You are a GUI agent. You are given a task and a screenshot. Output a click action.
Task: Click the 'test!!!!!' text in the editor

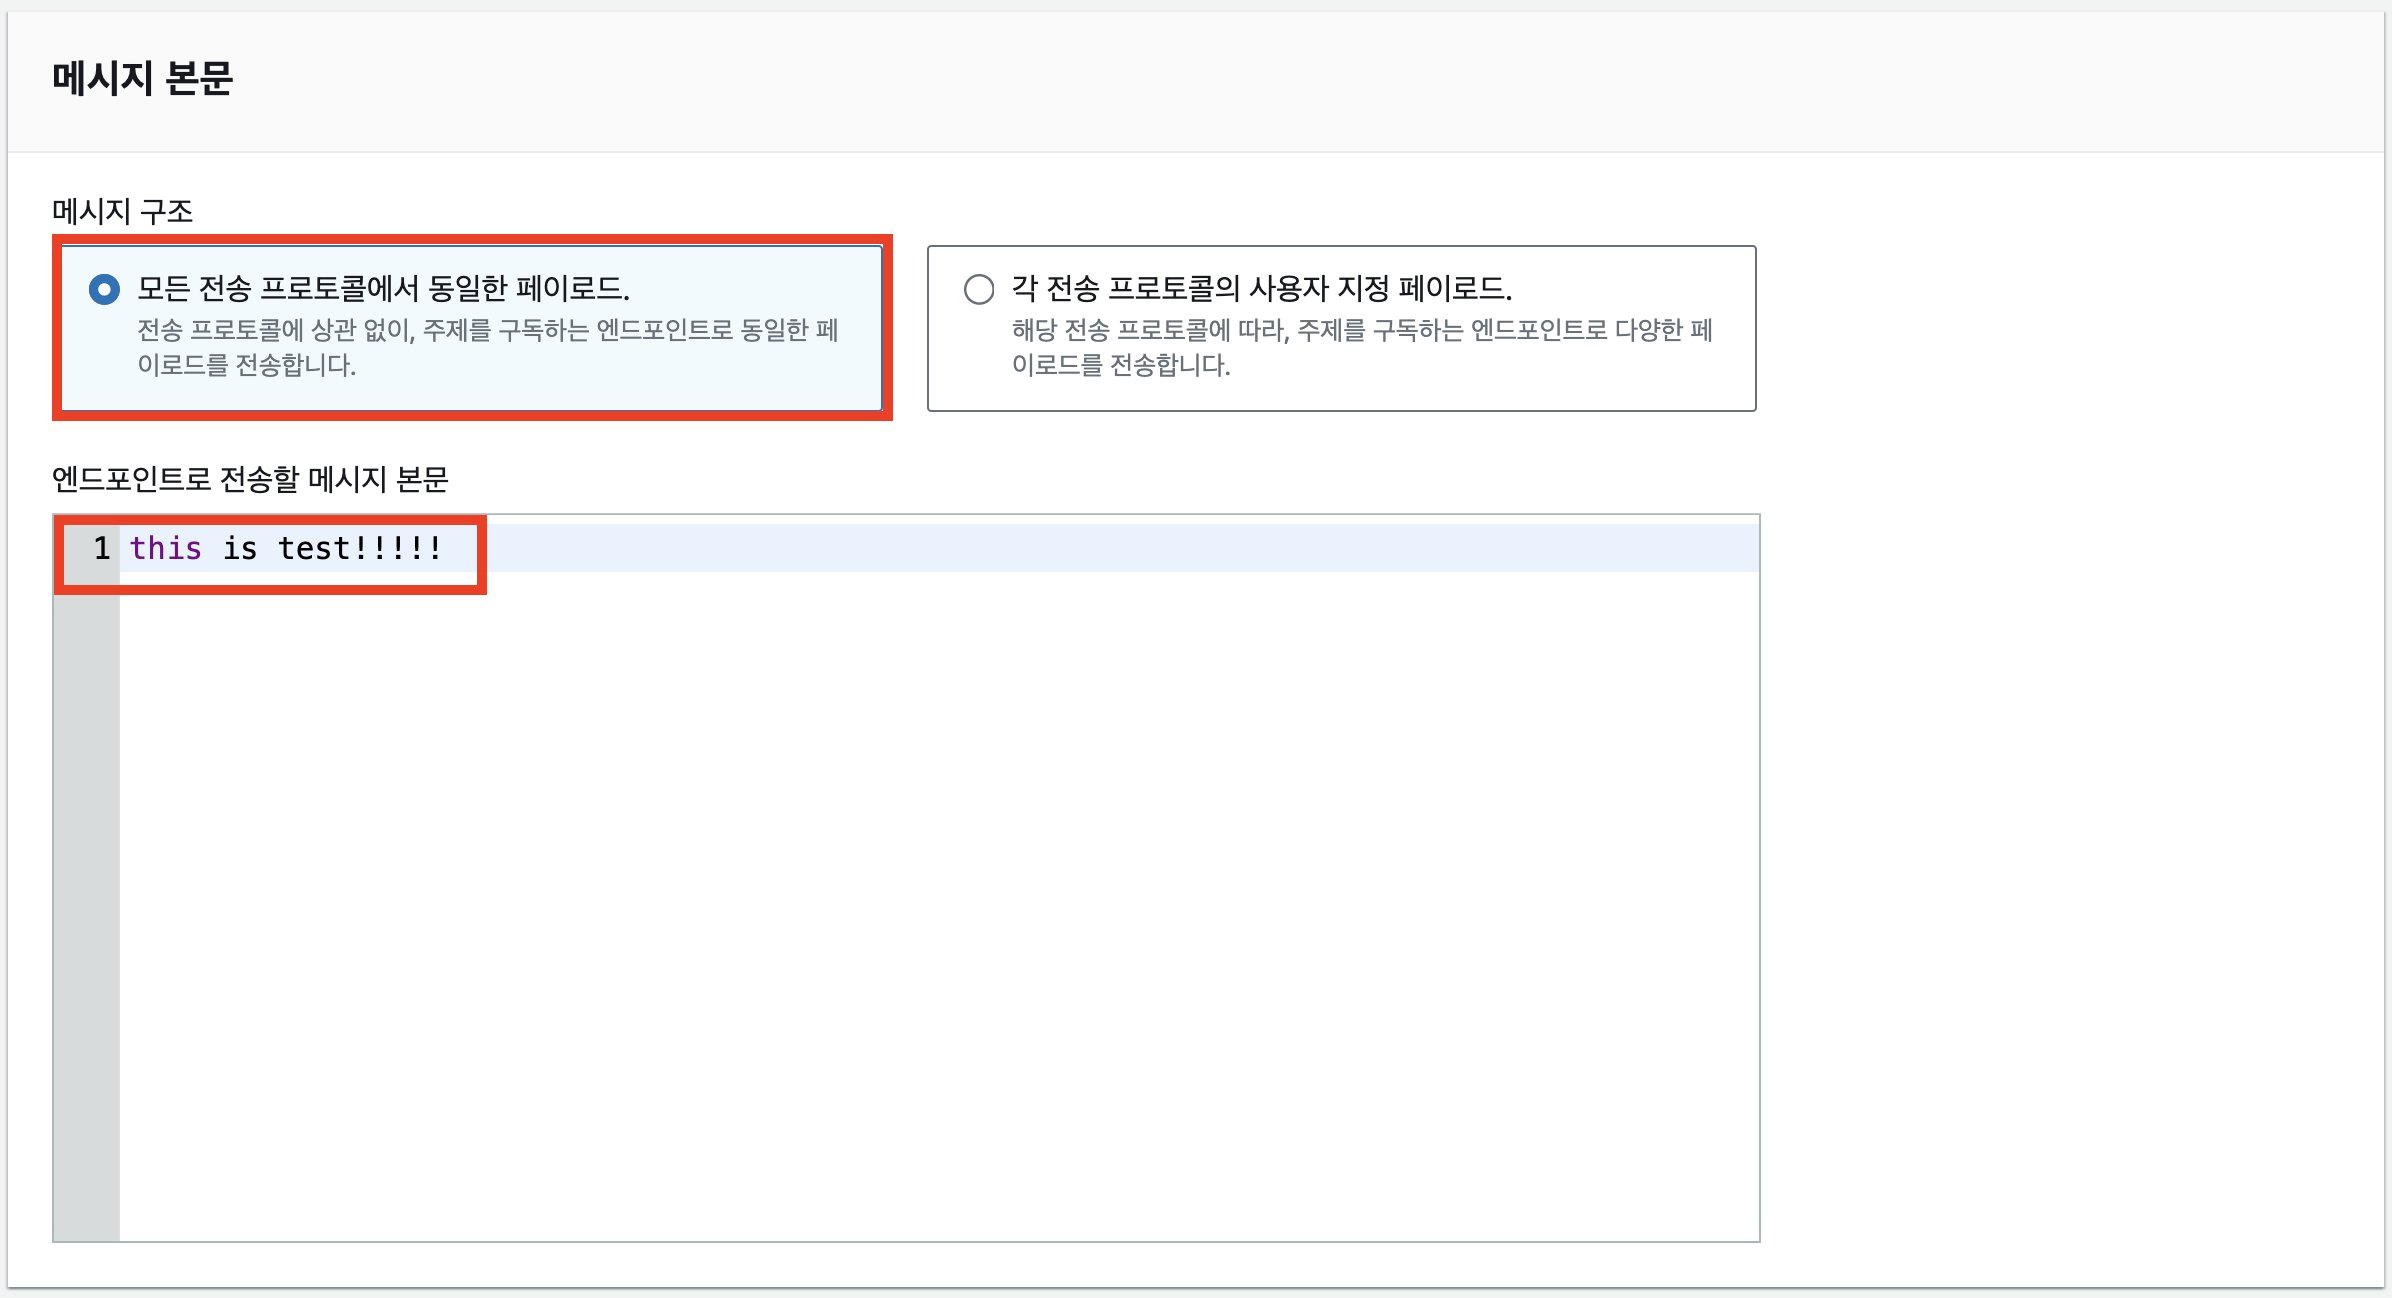point(358,548)
